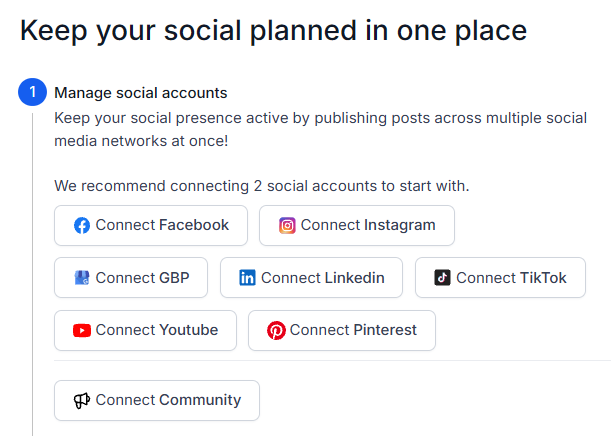The height and width of the screenshot is (439, 611).
Task: Click the Pinterest logo icon
Action: (x=276, y=331)
